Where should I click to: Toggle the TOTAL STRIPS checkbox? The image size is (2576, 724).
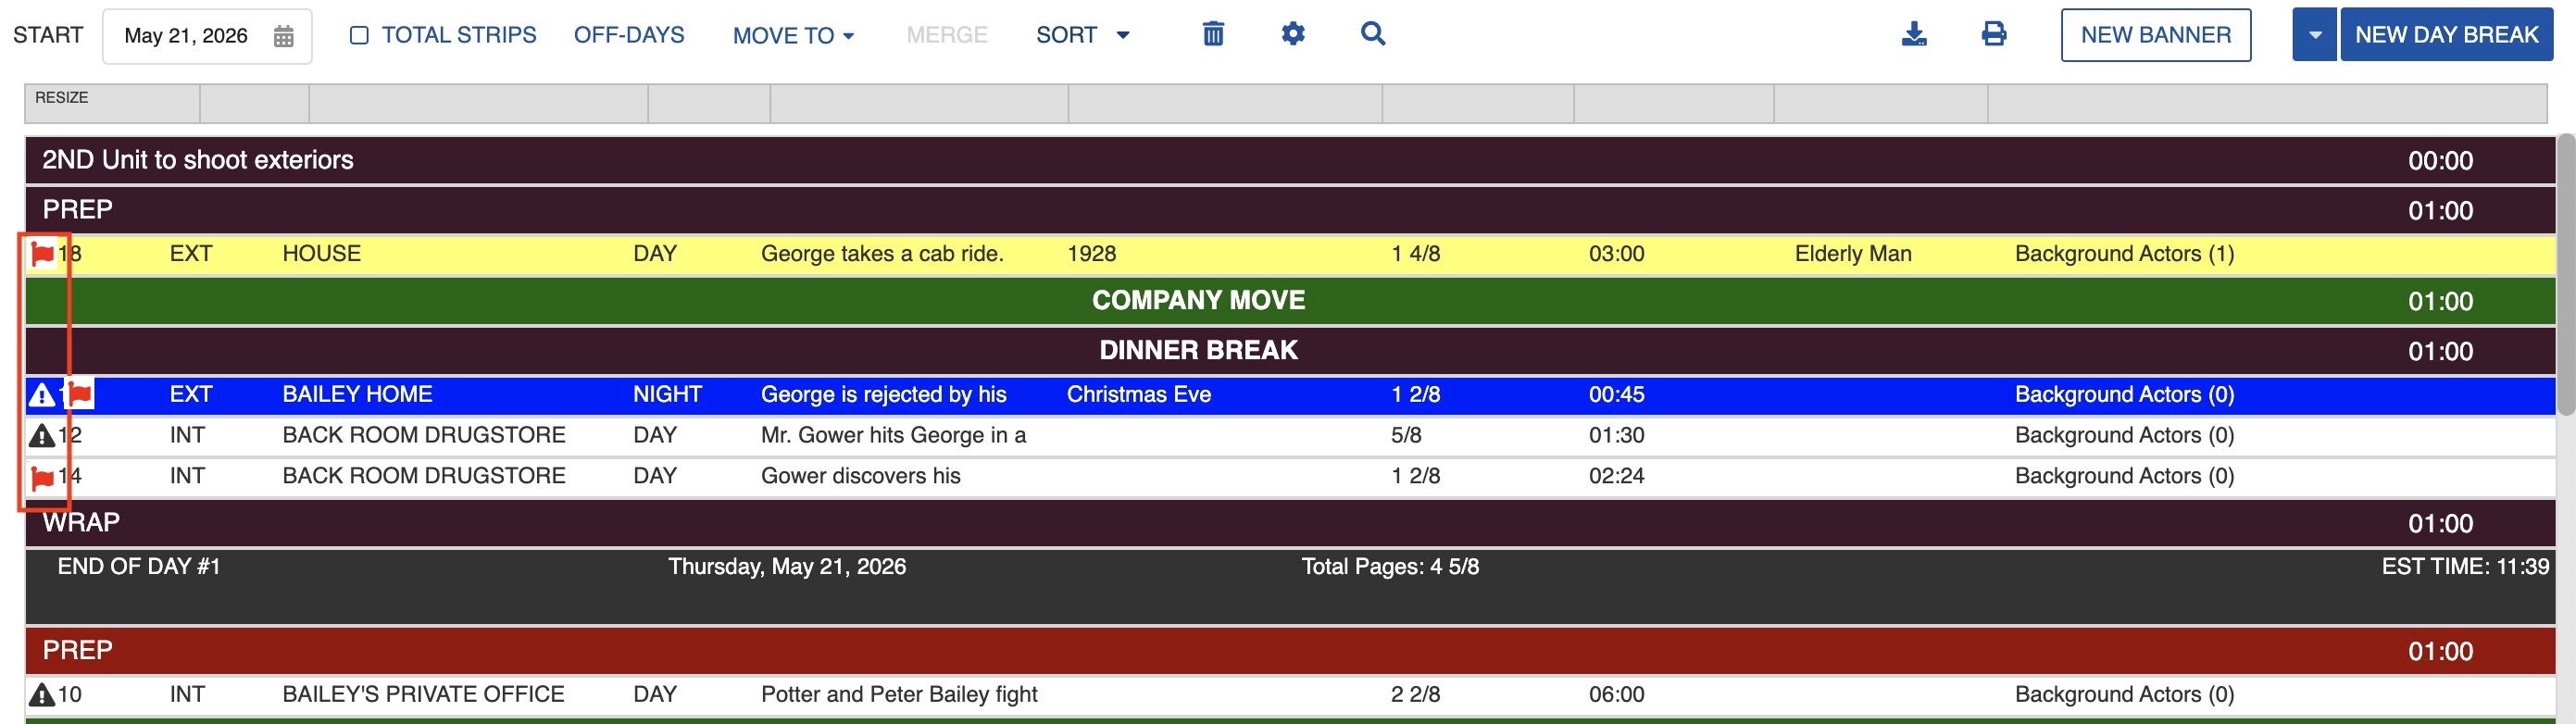(359, 36)
